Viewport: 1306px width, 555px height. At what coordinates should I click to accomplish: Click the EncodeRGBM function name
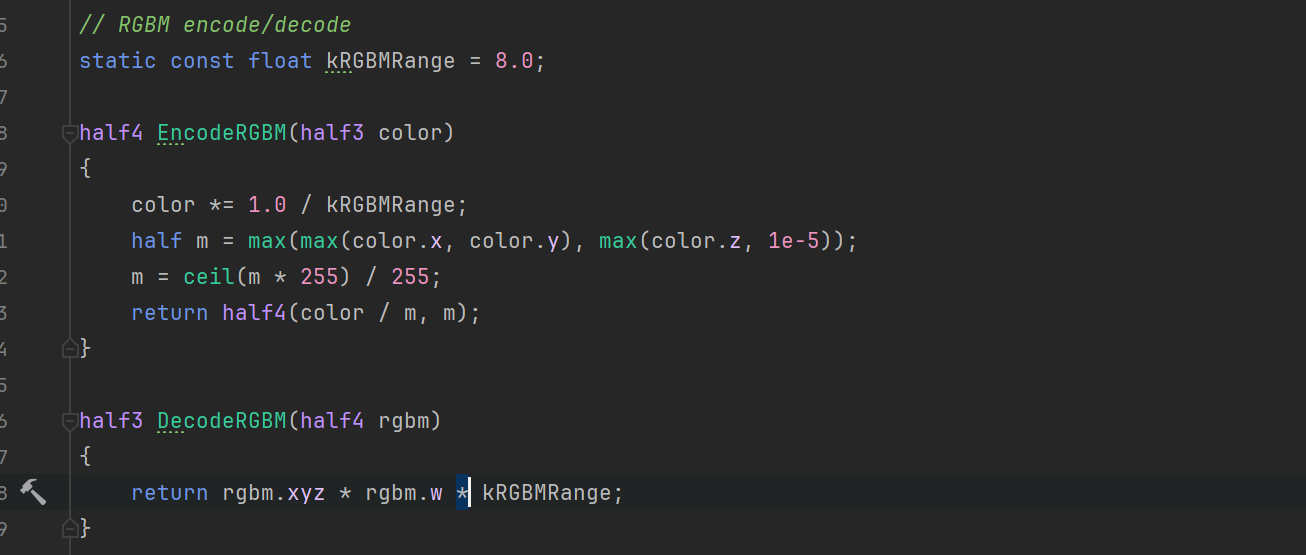click(222, 132)
